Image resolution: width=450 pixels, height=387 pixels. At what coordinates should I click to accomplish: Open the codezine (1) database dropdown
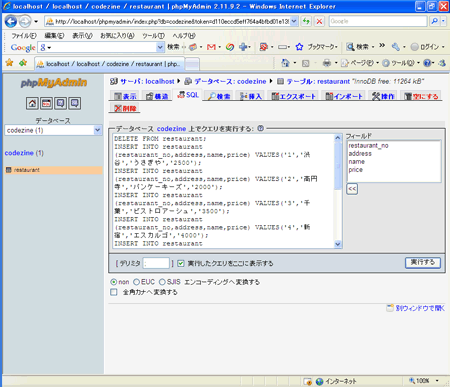tap(53, 130)
